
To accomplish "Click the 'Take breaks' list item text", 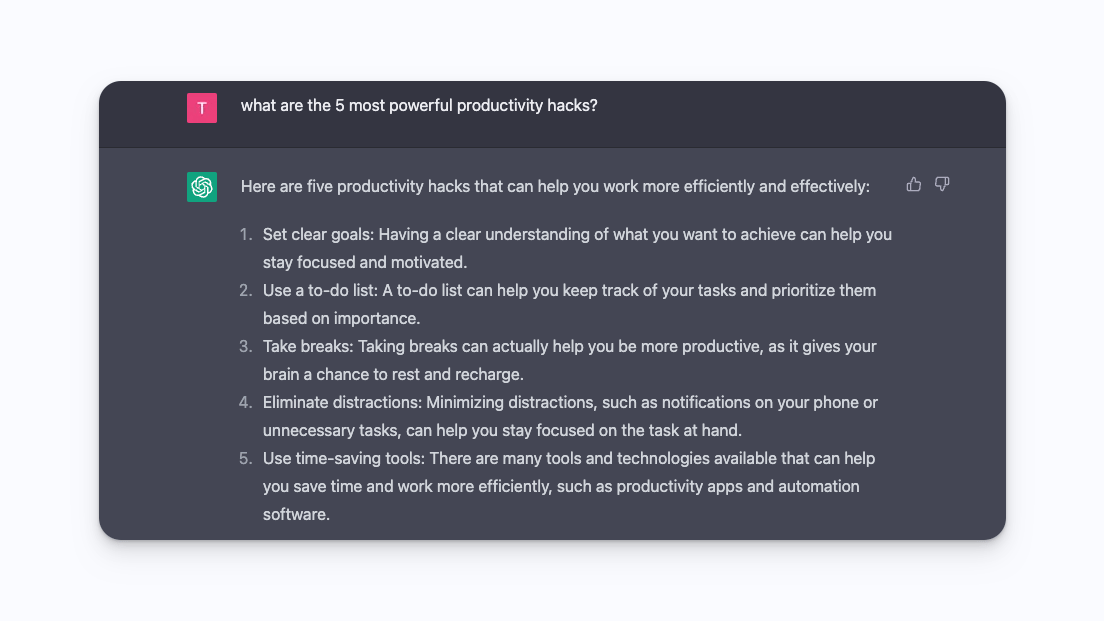I will pyautogui.click(x=569, y=347).
